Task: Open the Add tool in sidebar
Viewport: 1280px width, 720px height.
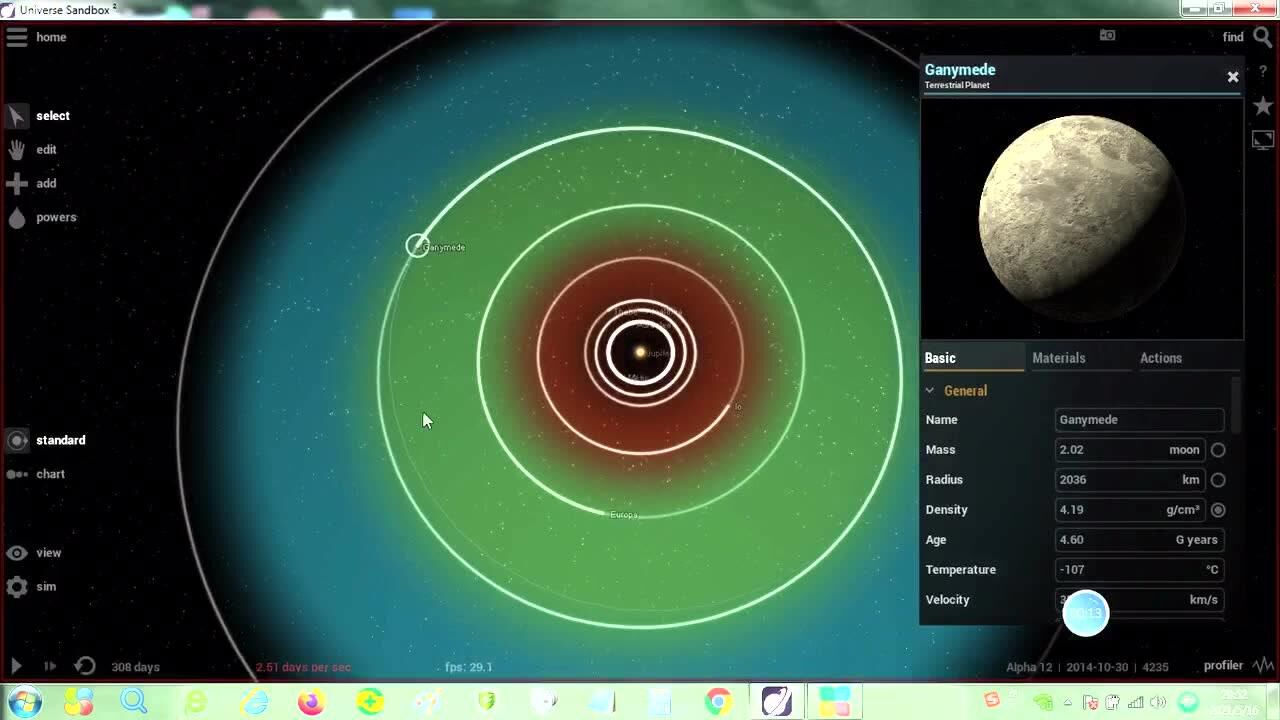Action: [18, 183]
